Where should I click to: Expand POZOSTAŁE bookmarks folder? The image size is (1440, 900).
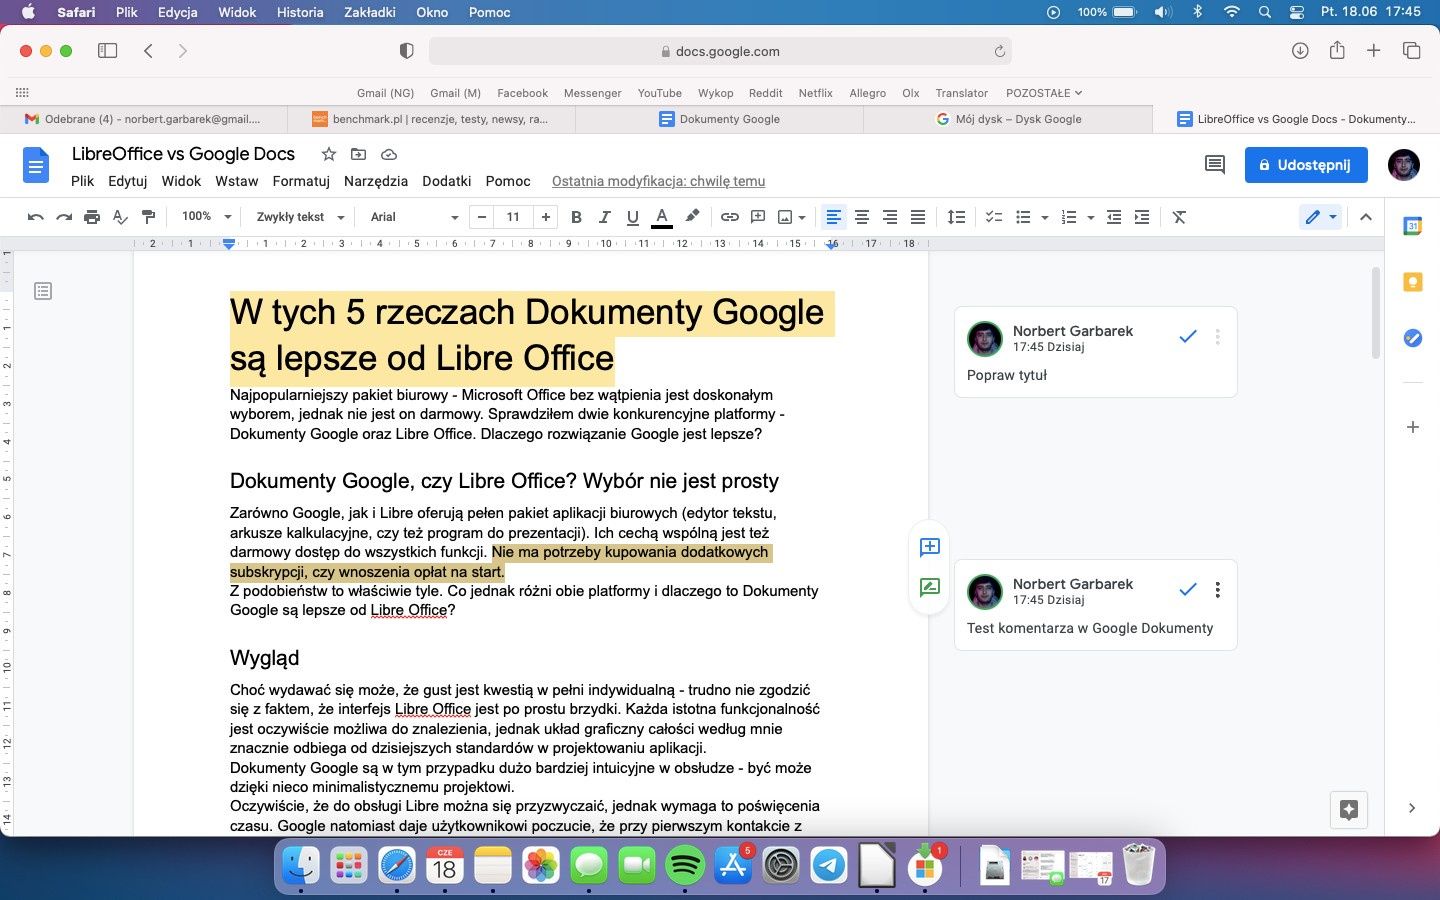tap(1044, 93)
